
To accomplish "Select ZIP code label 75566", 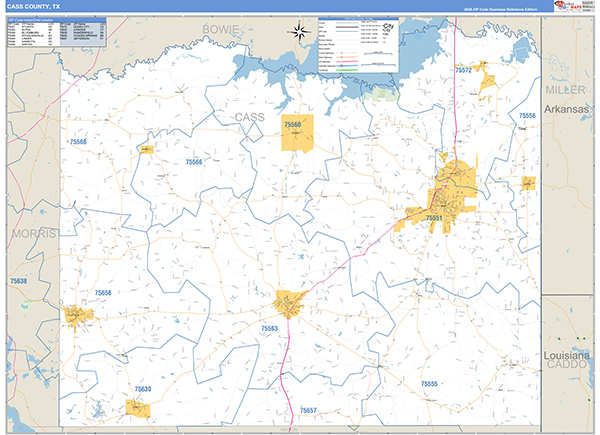I will [193, 161].
